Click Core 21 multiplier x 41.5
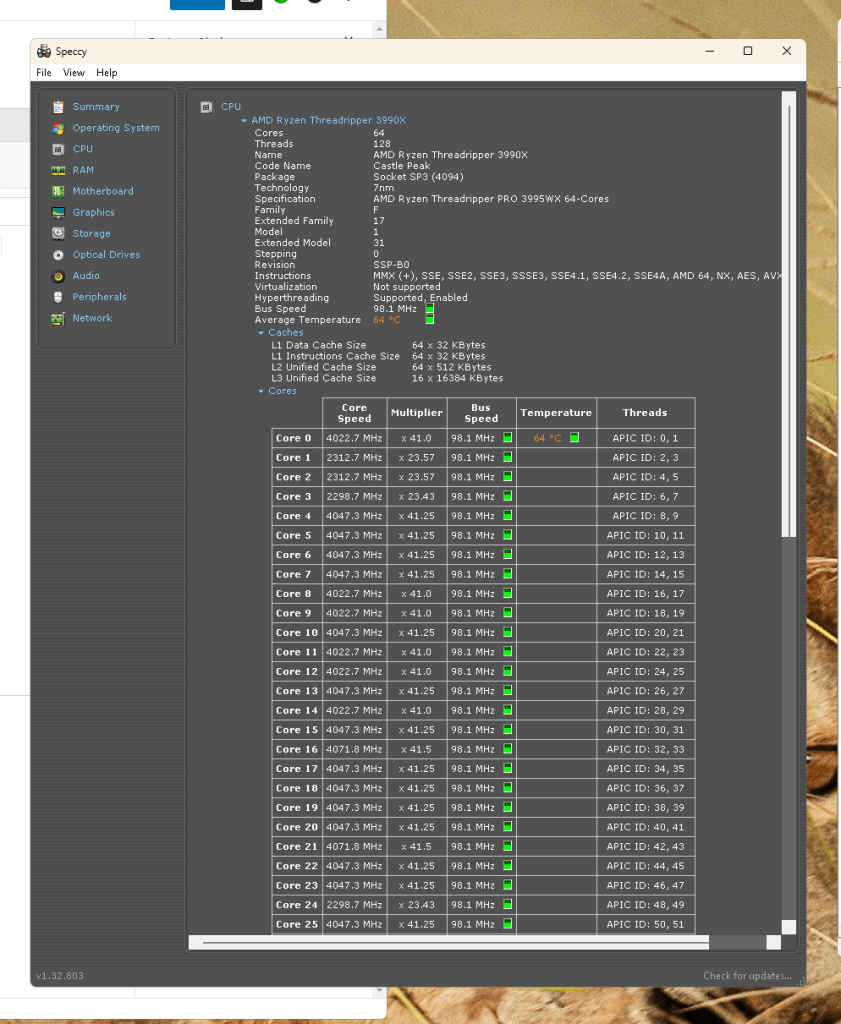Image resolution: width=841 pixels, height=1024 pixels. tap(417, 846)
